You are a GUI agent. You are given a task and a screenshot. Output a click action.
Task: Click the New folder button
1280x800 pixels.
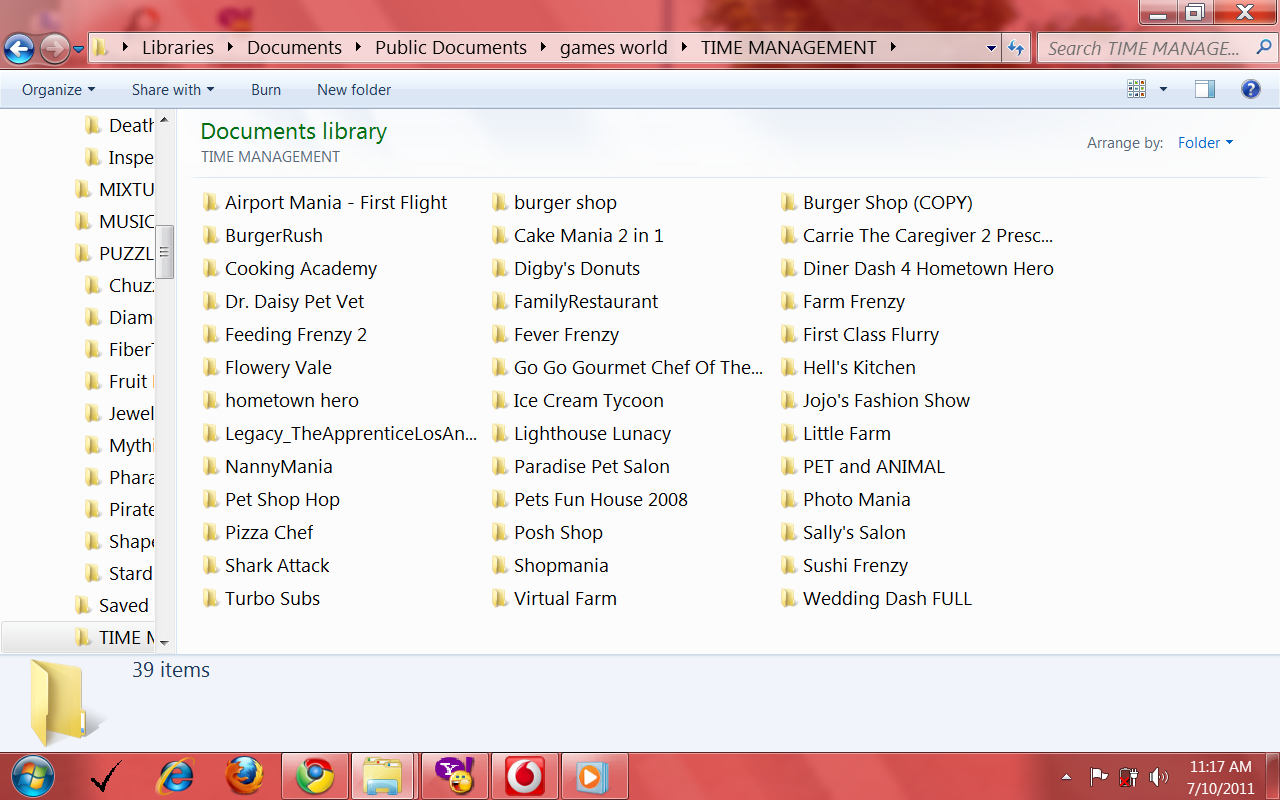click(x=354, y=90)
